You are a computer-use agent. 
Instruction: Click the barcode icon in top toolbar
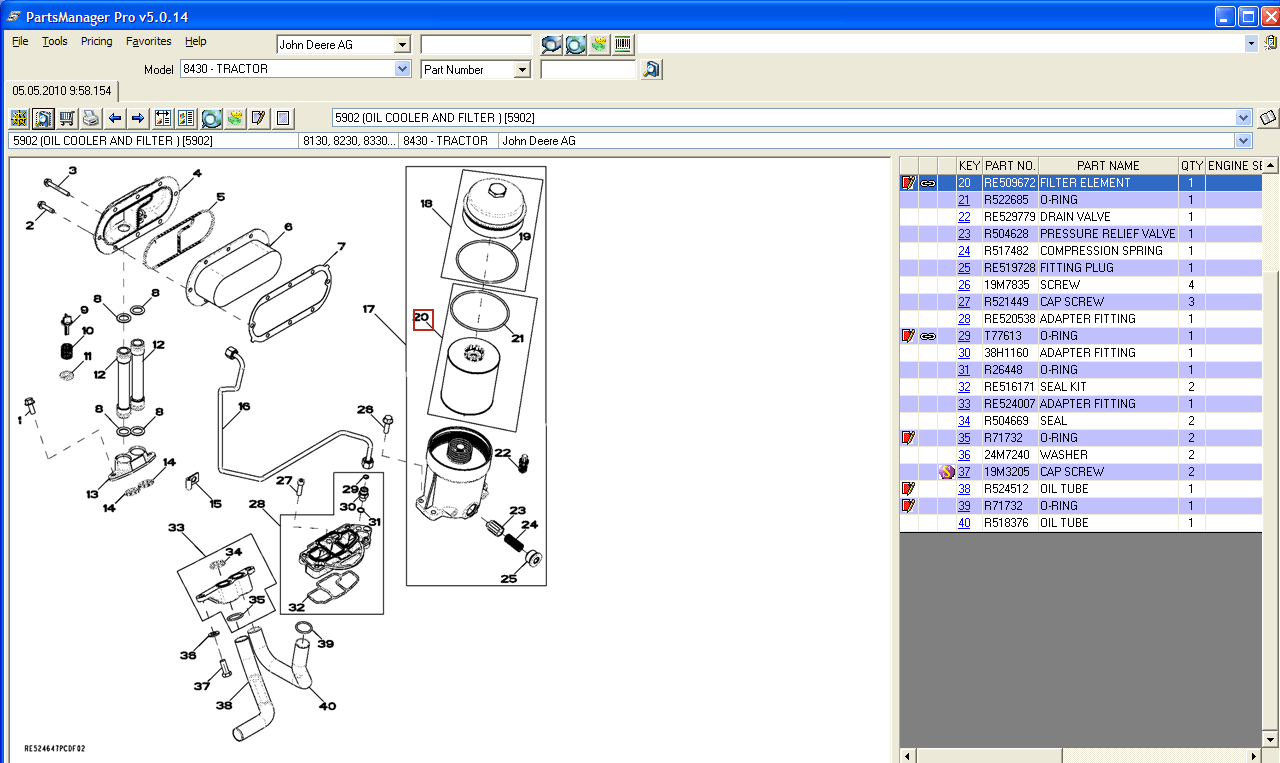pyautogui.click(x=623, y=44)
